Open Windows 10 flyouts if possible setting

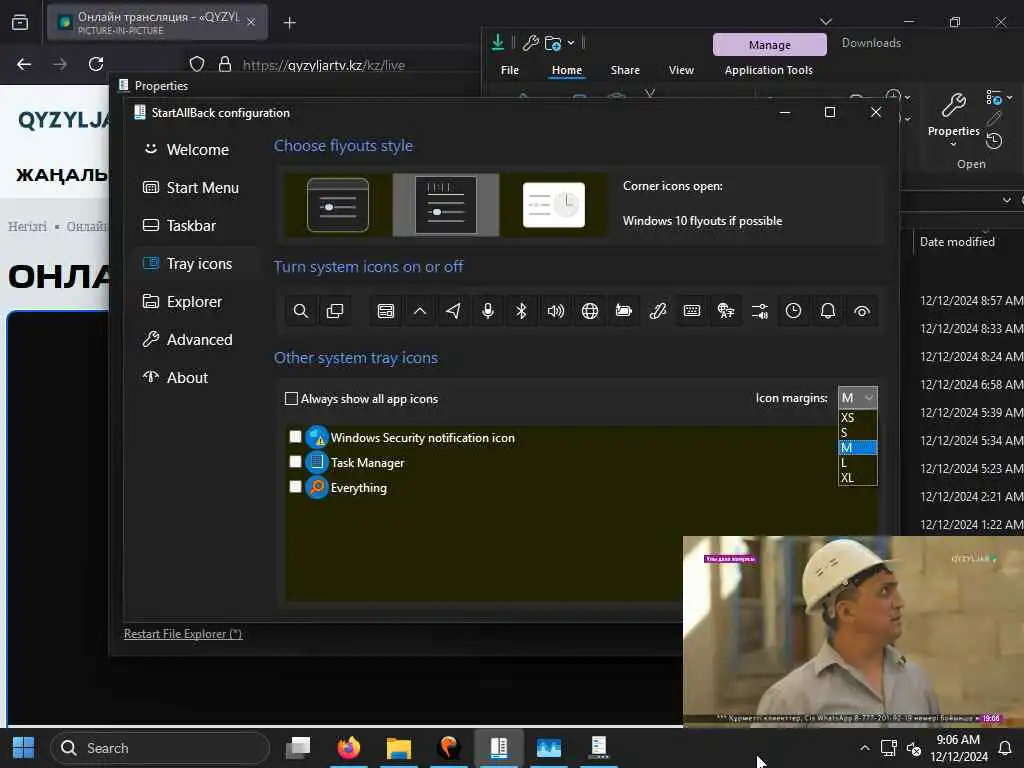point(702,221)
